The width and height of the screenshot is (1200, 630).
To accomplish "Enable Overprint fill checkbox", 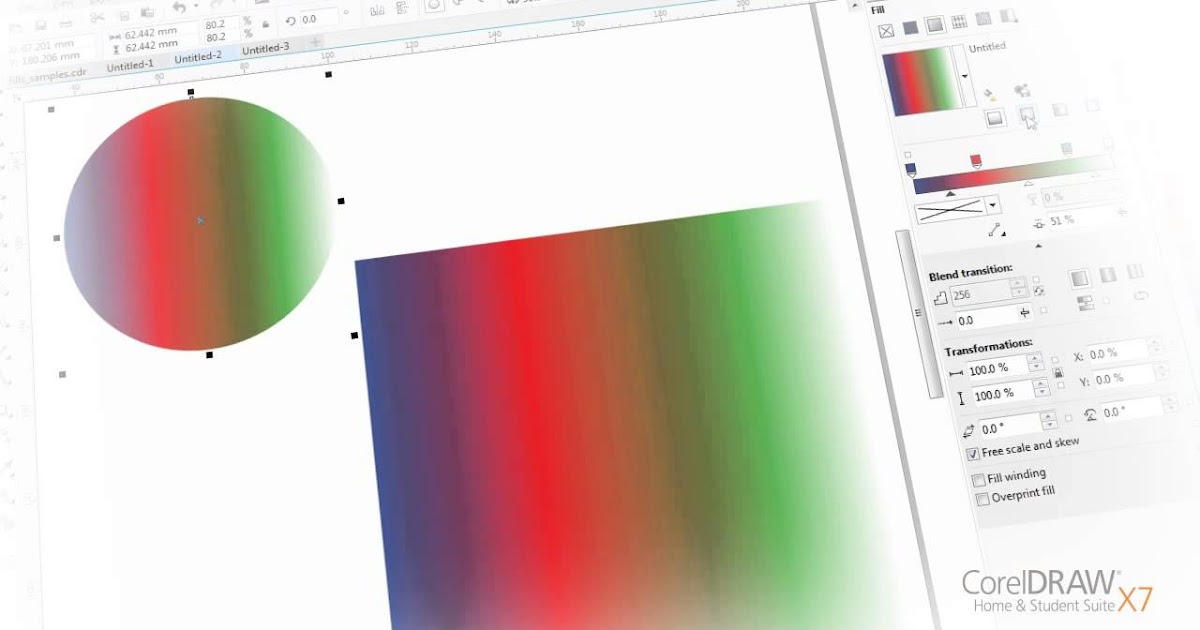I will pos(983,498).
